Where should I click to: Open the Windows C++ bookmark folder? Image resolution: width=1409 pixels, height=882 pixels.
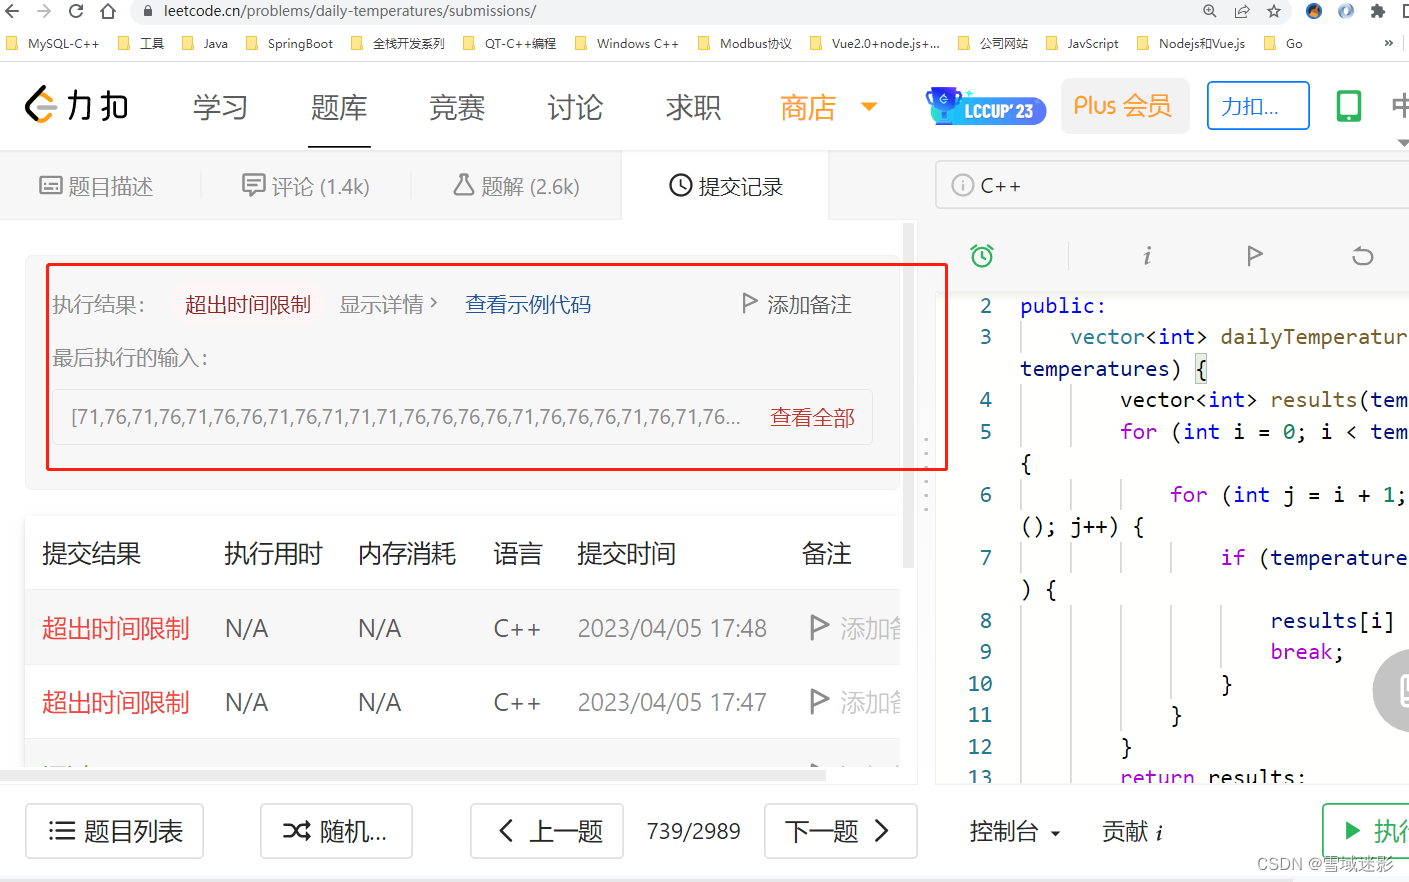click(627, 43)
